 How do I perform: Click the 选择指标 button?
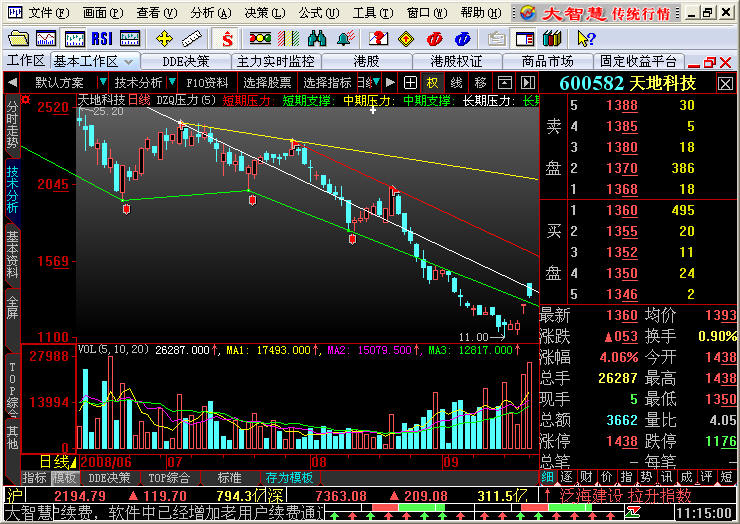click(x=327, y=83)
